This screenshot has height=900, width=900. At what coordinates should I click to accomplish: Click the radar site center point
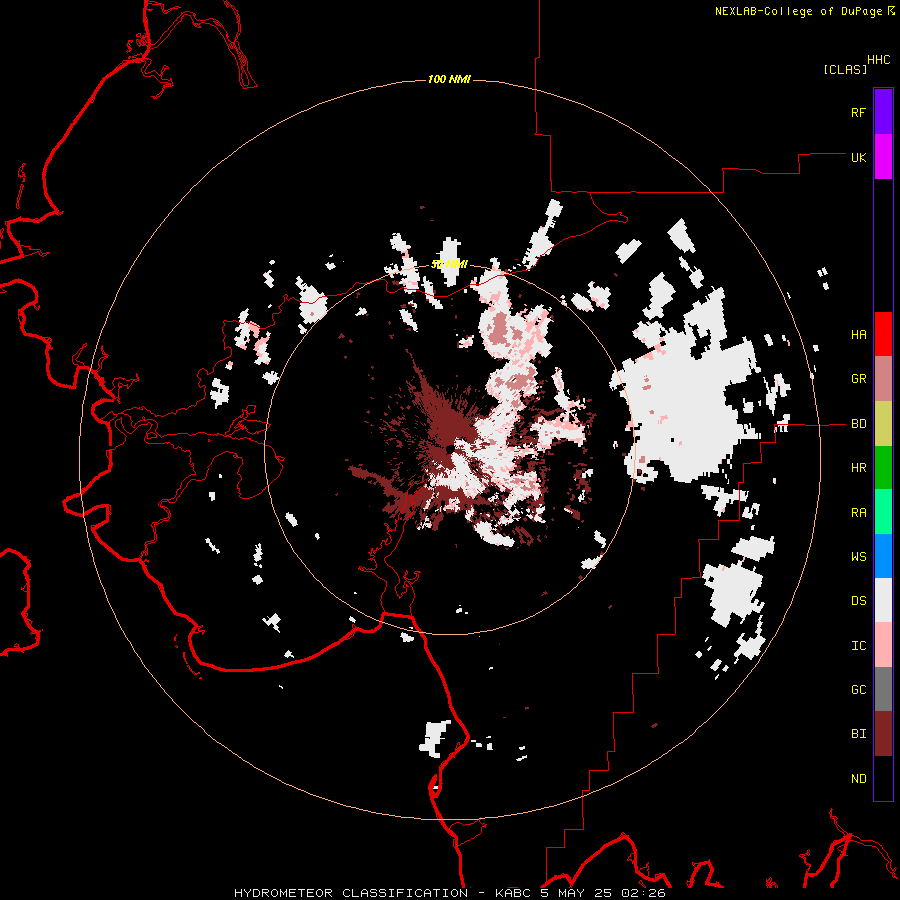[x=449, y=448]
